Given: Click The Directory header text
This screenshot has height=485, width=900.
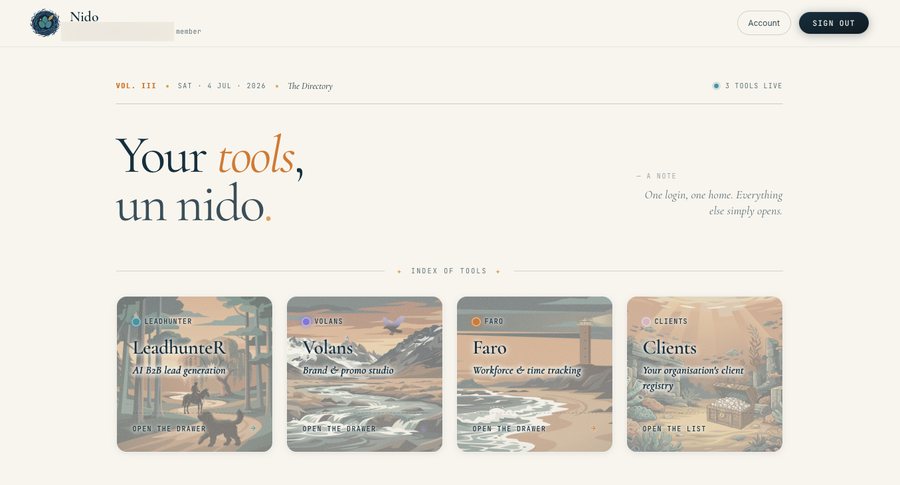Looking at the screenshot, I should coord(310,86).
